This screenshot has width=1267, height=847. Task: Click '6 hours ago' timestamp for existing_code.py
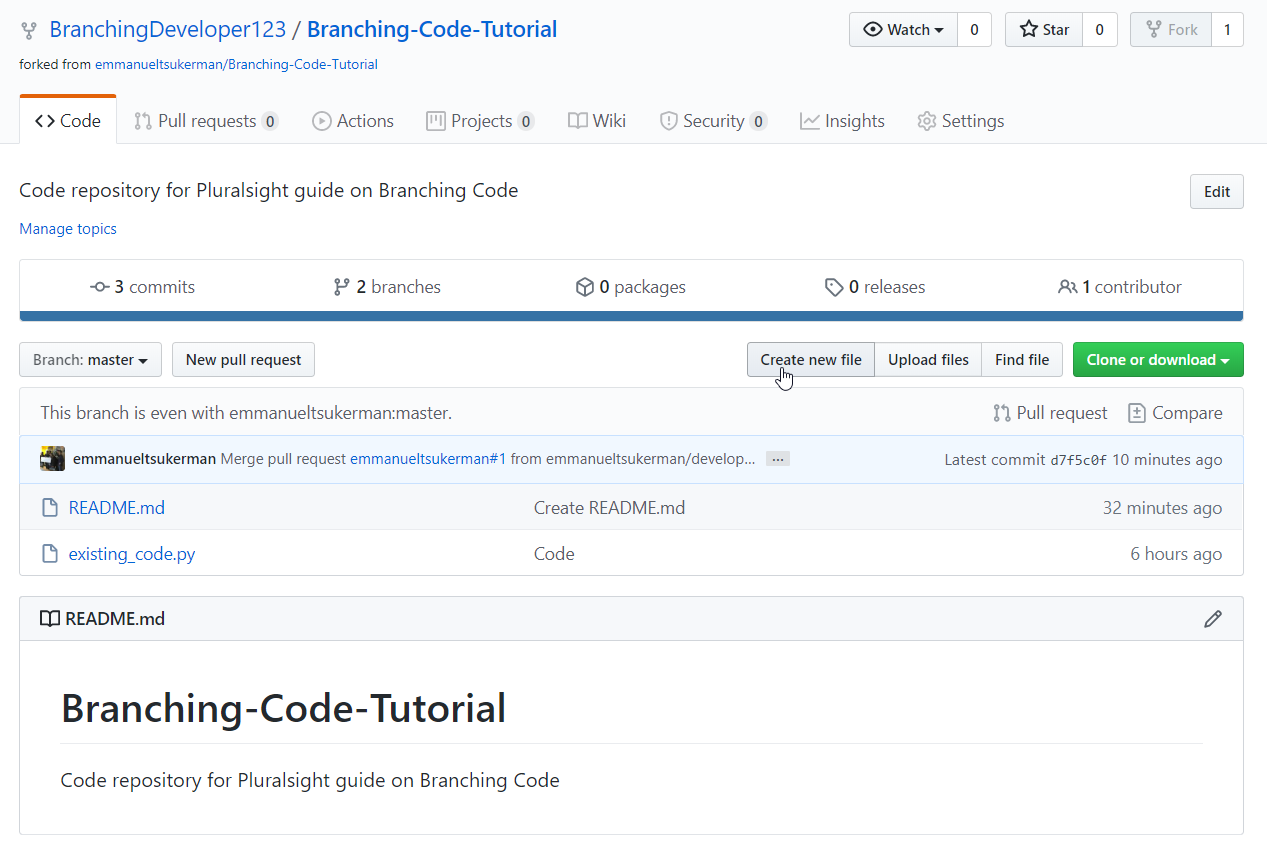[x=1176, y=554]
